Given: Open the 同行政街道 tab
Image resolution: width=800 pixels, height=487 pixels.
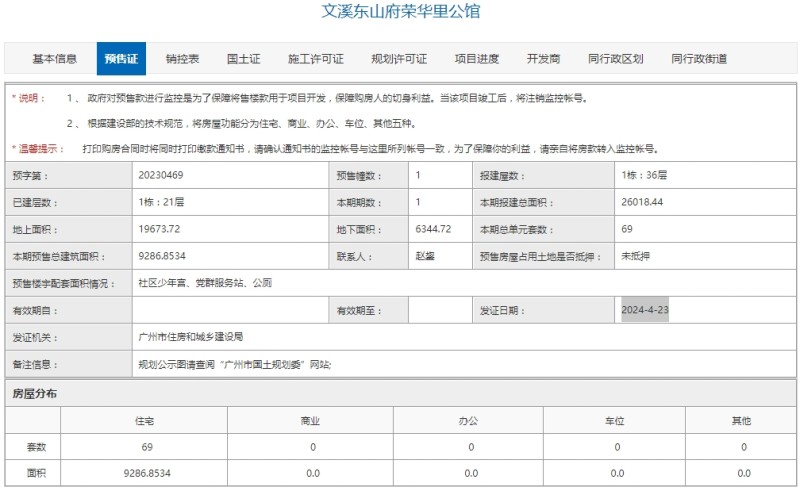Looking at the screenshot, I should click(699, 59).
